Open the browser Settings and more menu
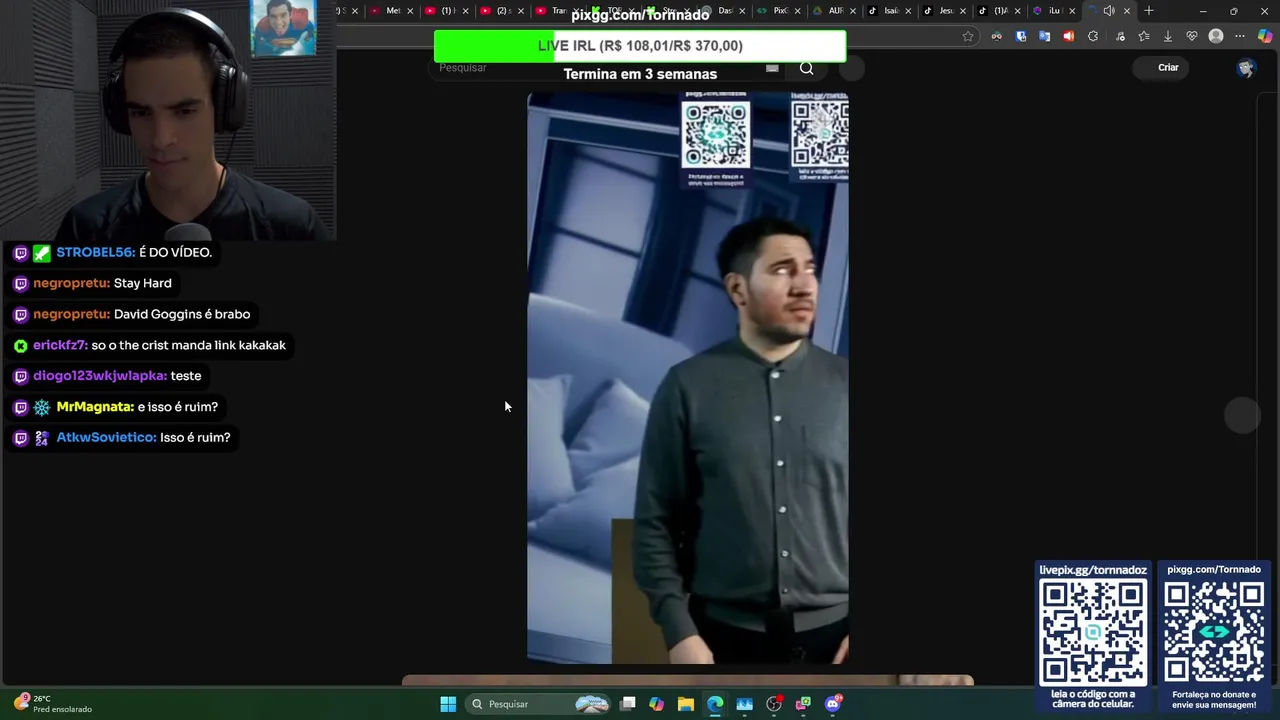 click(x=1240, y=36)
